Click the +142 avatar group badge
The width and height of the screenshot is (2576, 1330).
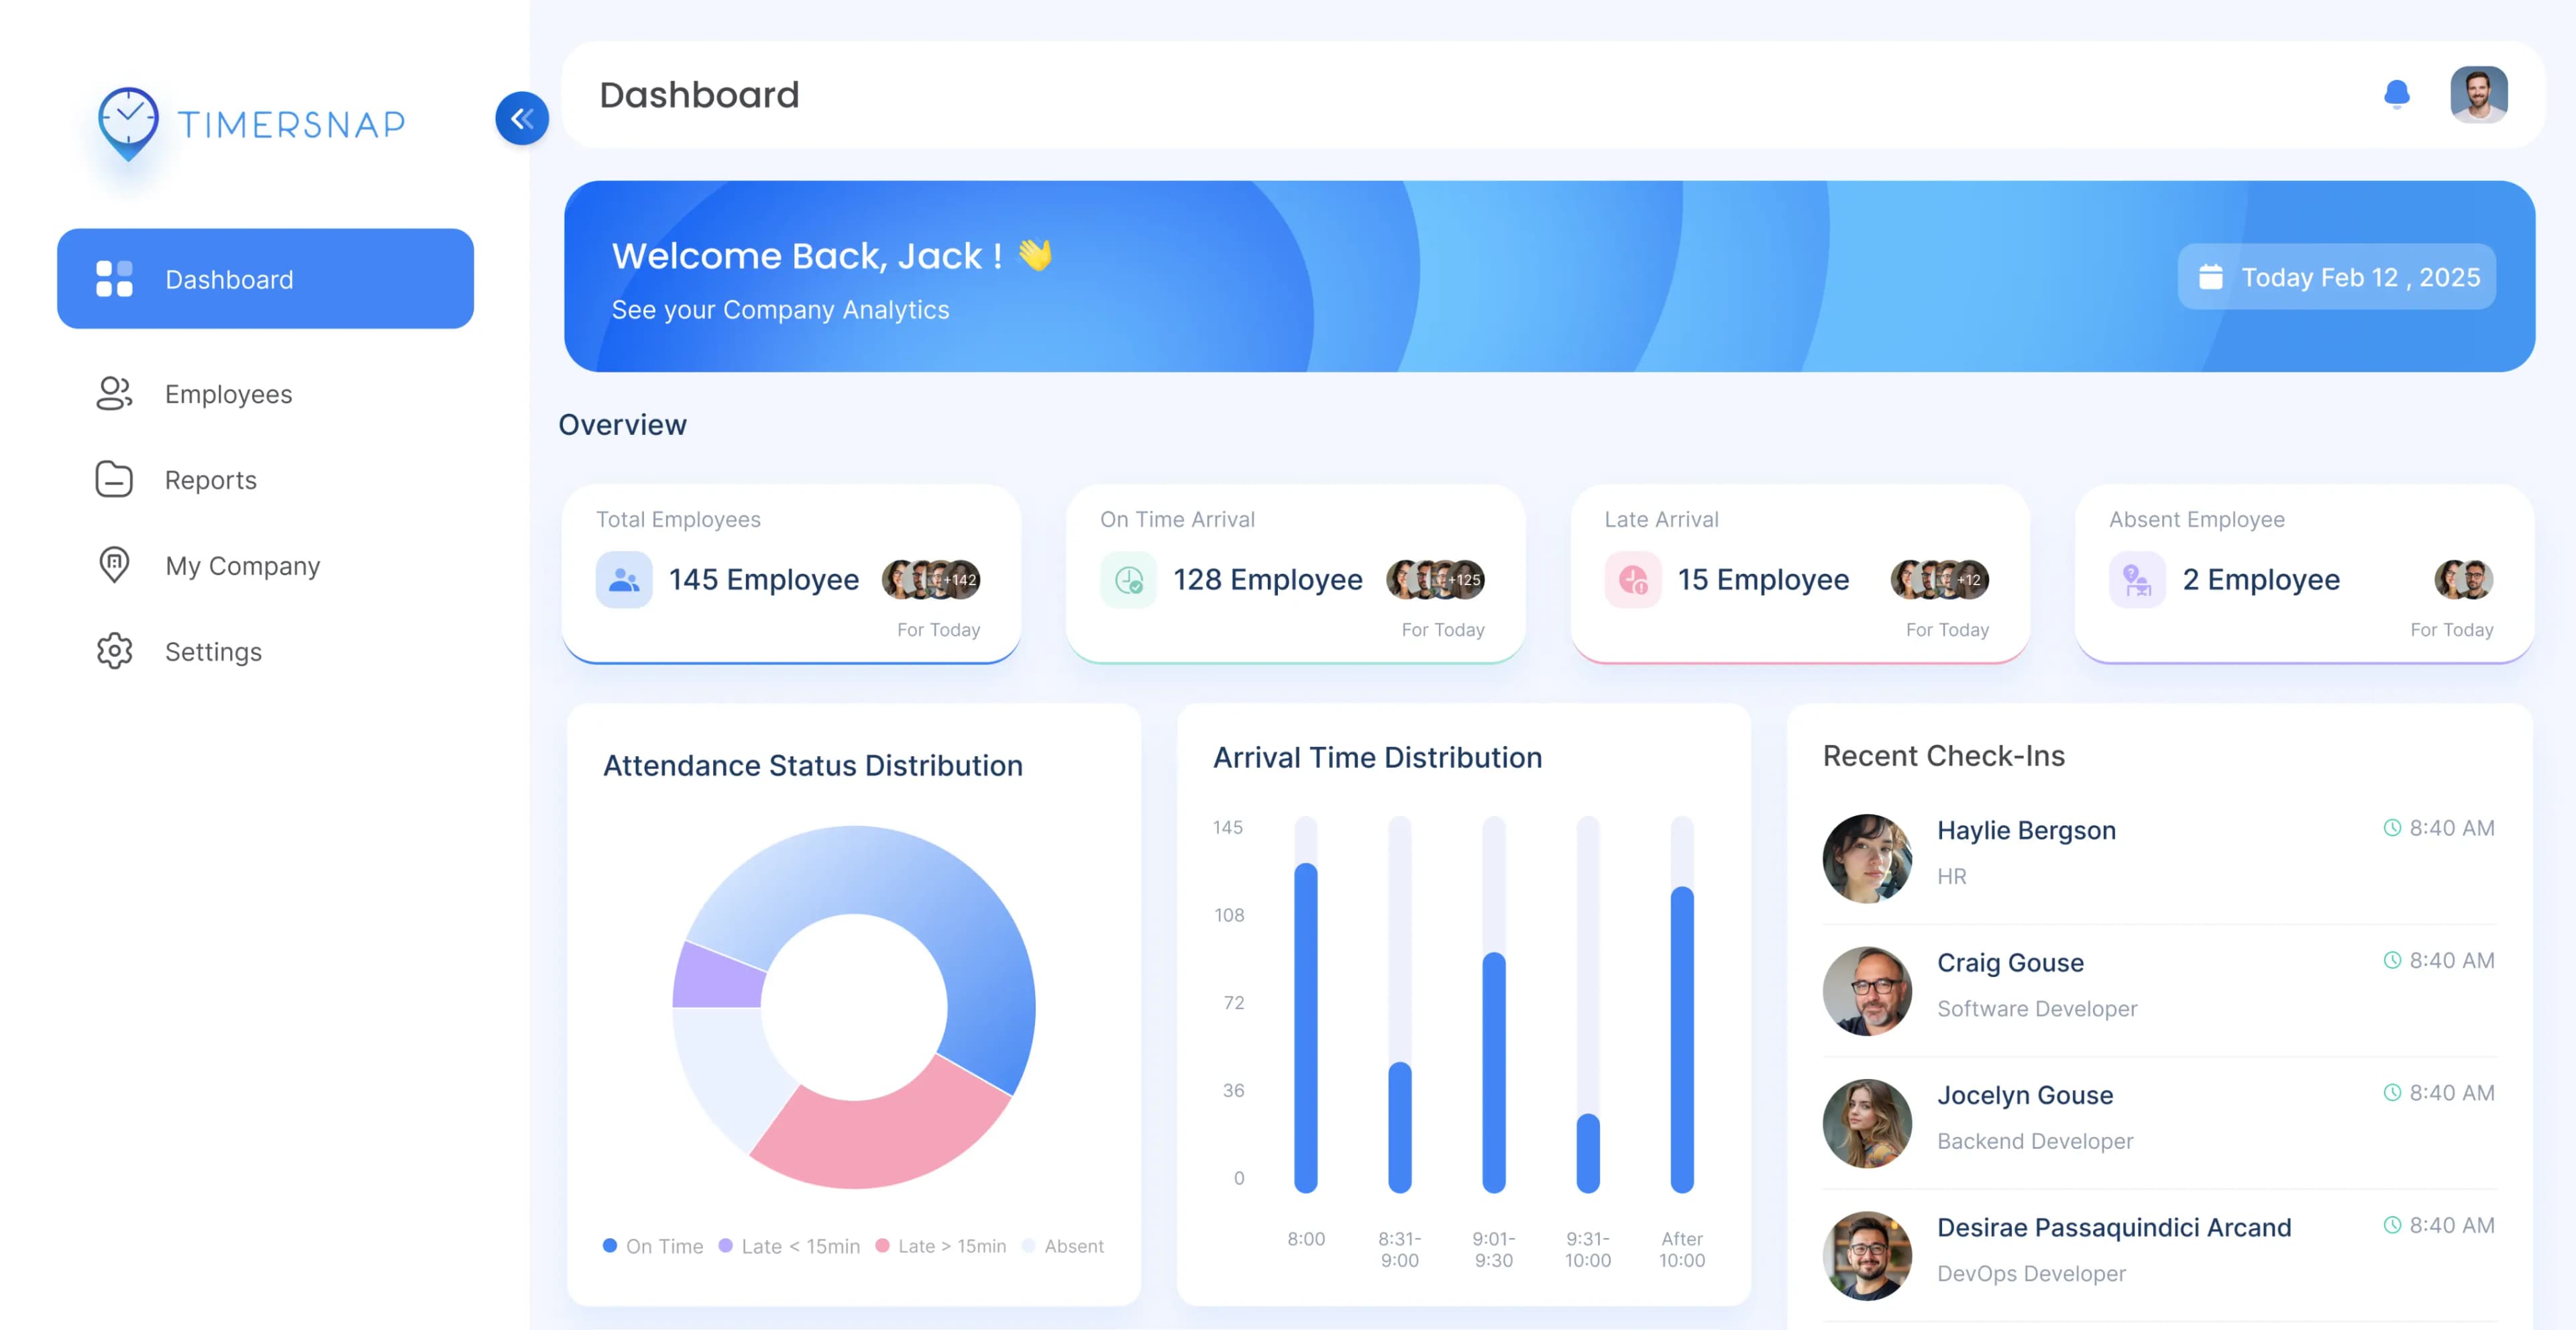pos(962,580)
